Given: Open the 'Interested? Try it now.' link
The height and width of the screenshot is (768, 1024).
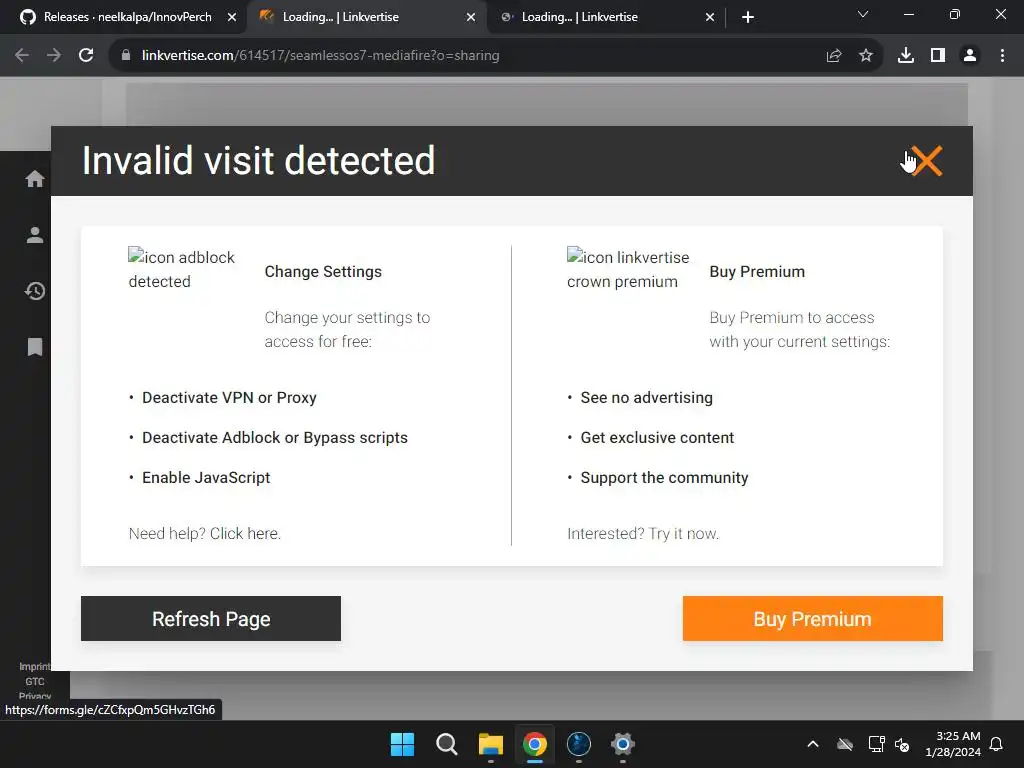Looking at the screenshot, I should (643, 534).
